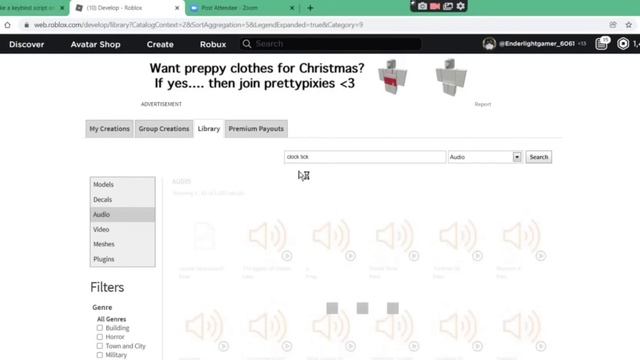This screenshot has width=640, height=360.
Task: Play the fourth audio in the first row
Action: pyautogui.click(x=414, y=256)
